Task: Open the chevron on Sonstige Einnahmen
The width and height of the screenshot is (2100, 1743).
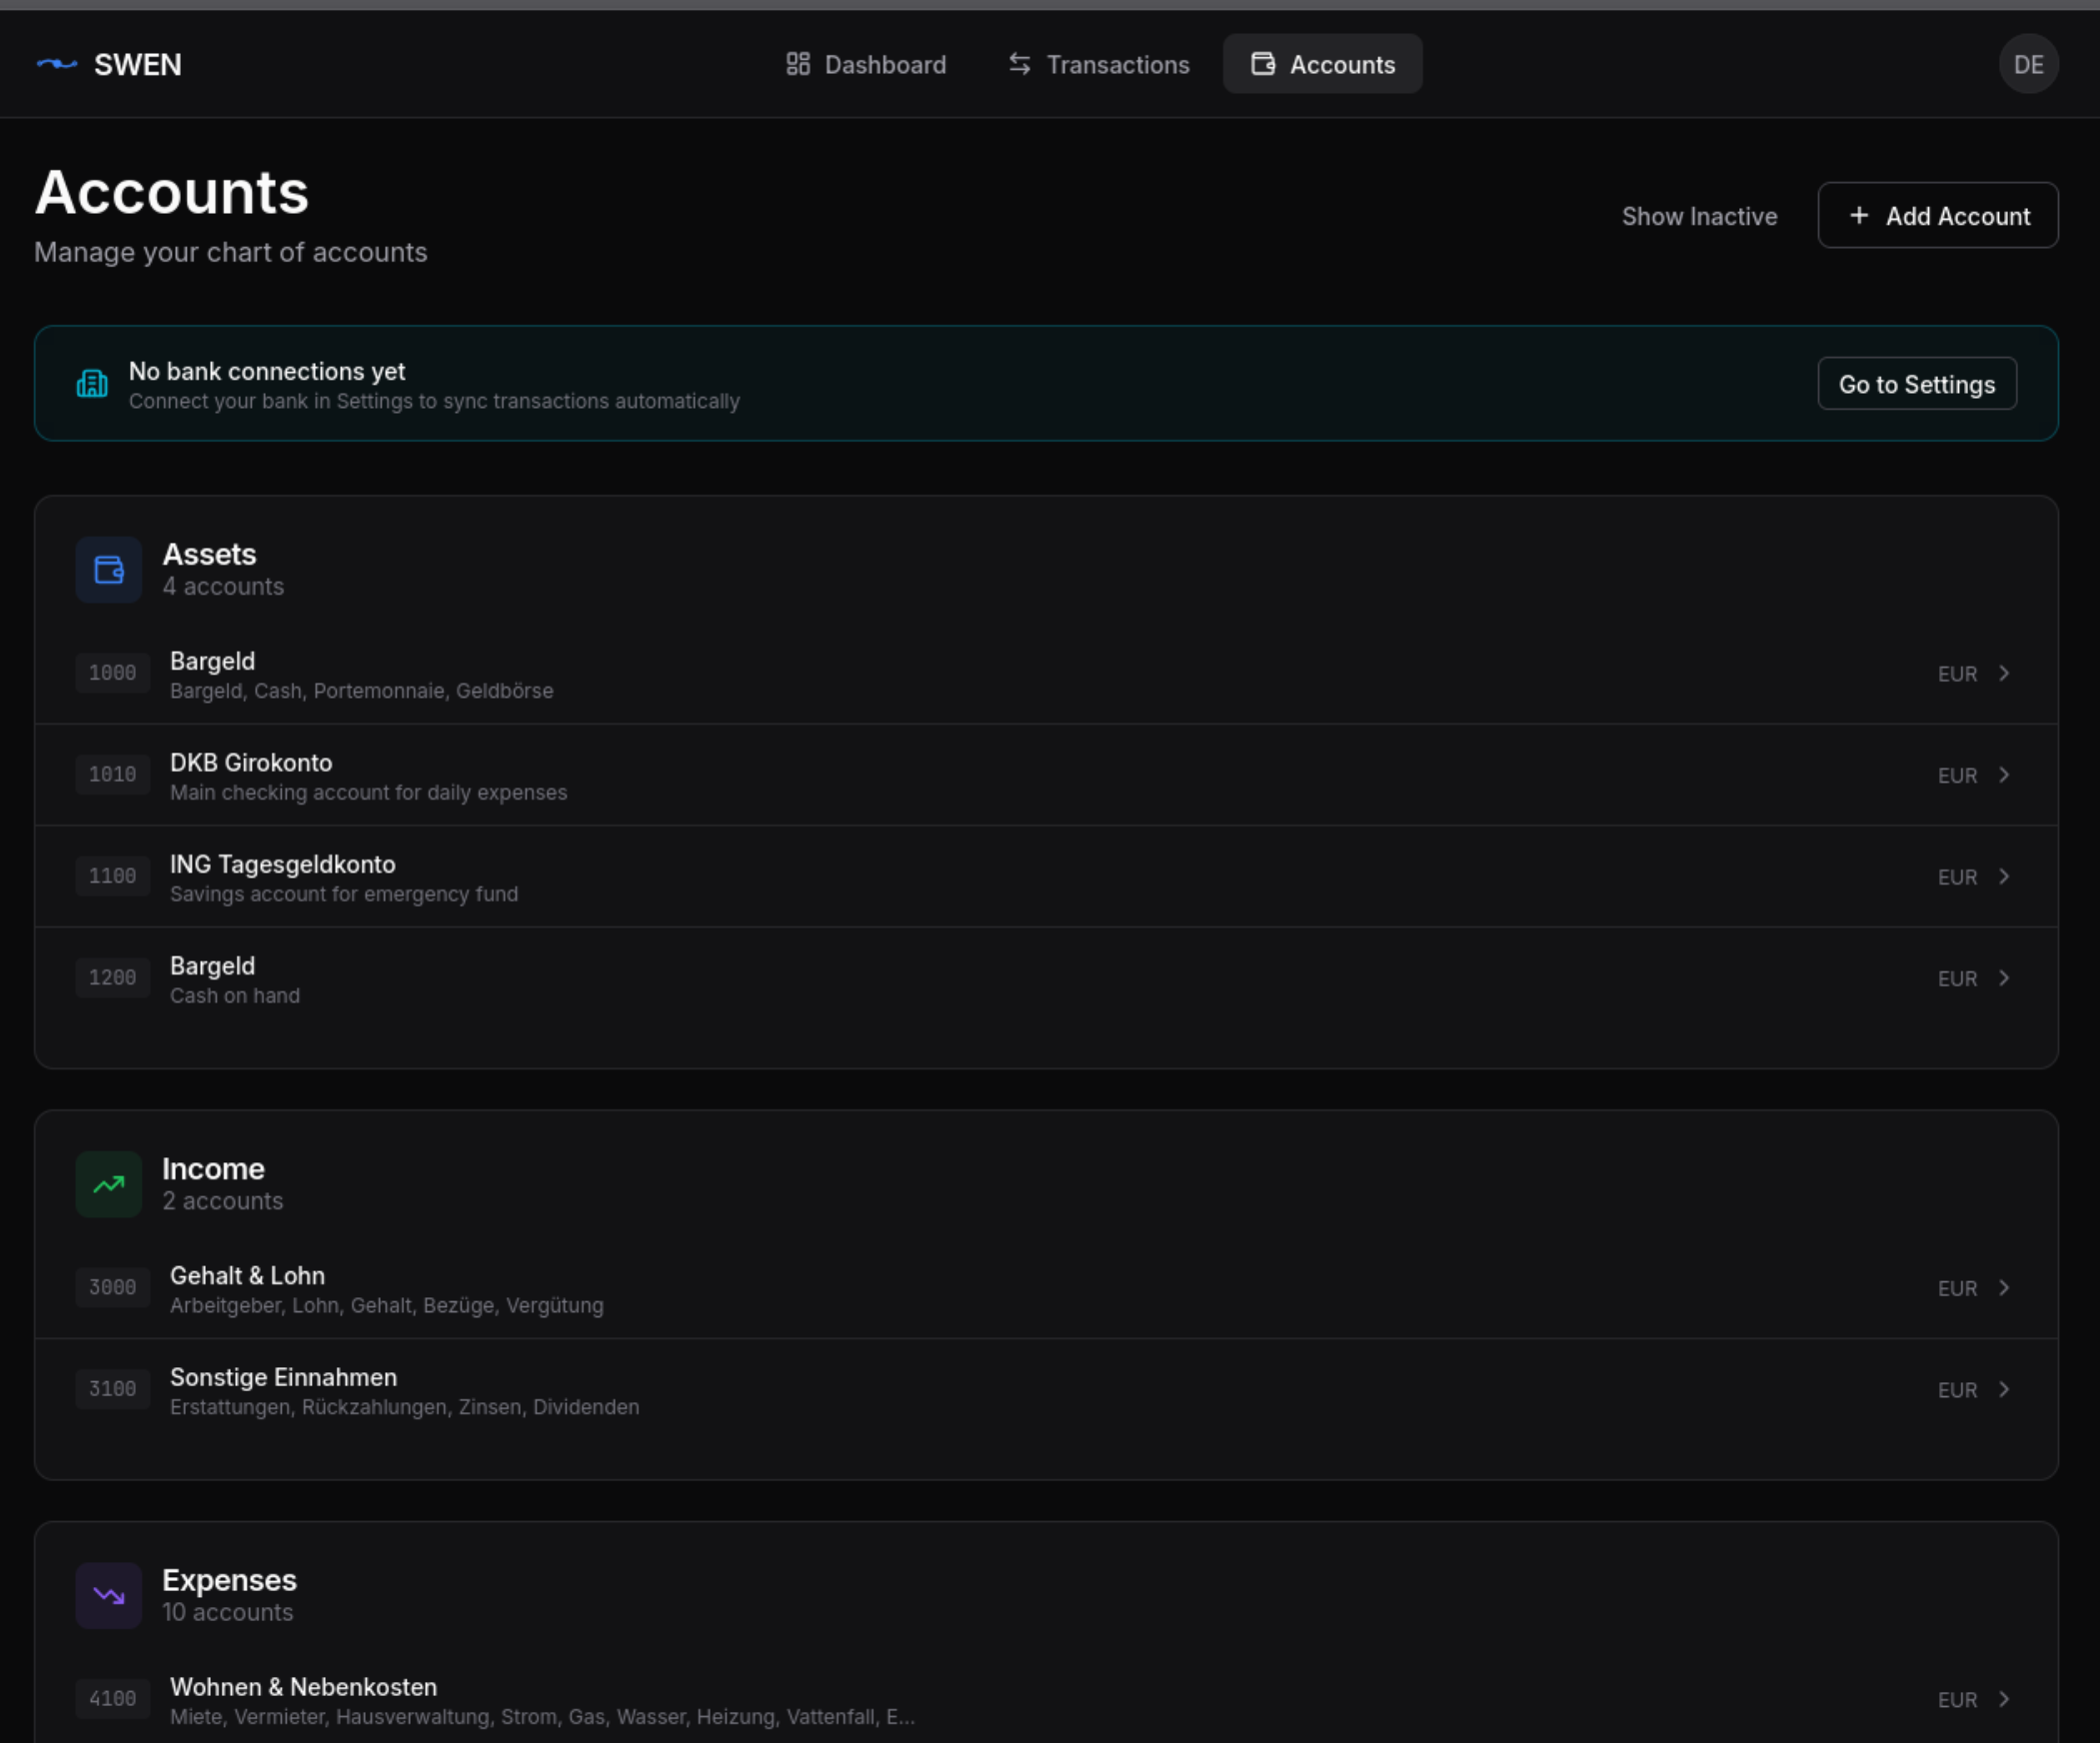Action: tap(2004, 1389)
